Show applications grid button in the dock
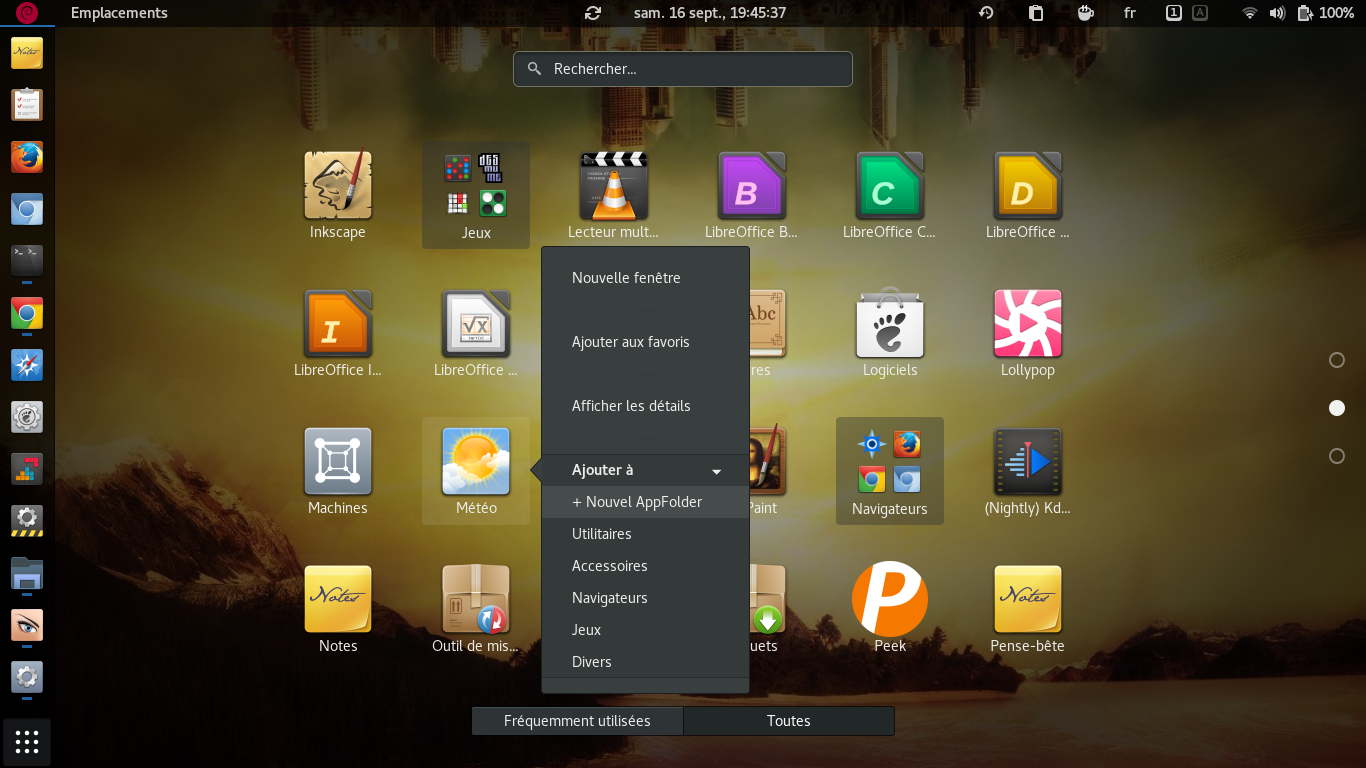1366x768 pixels. click(27, 742)
